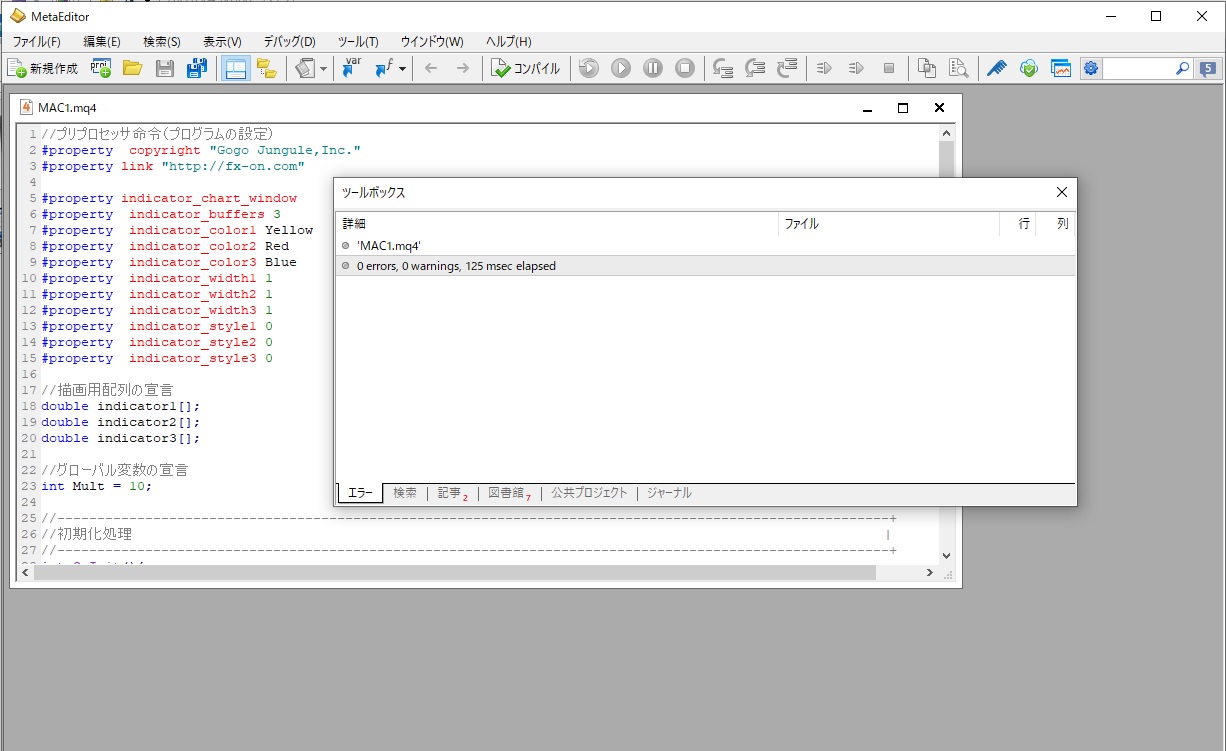
Task: Click the code editor horizontal scrollbar
Action: [x=456, y=573]
